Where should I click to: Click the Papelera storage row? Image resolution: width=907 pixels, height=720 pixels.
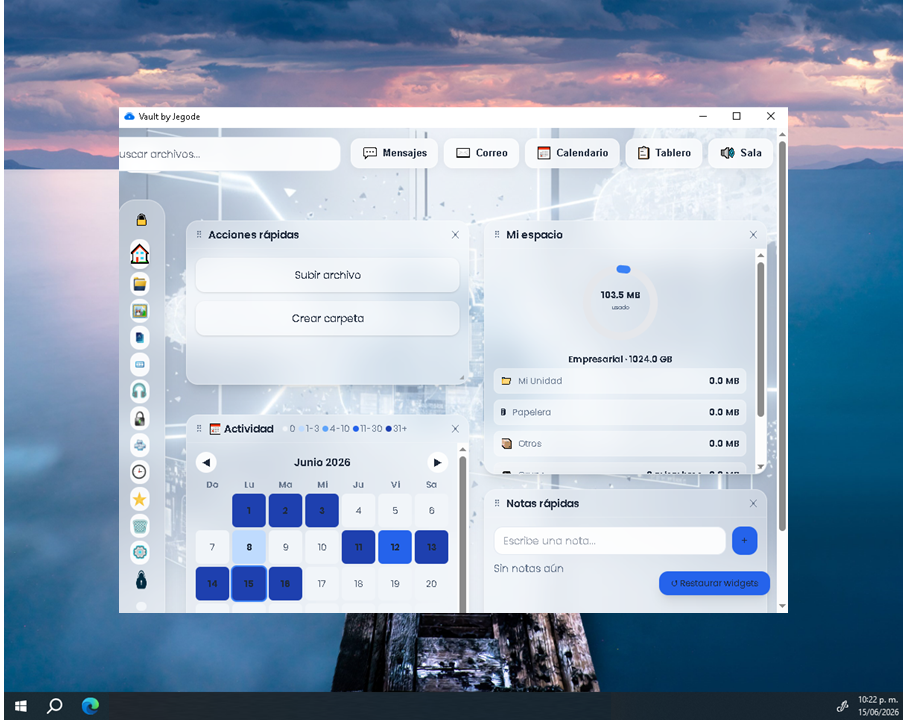click(x=620, y=412)
